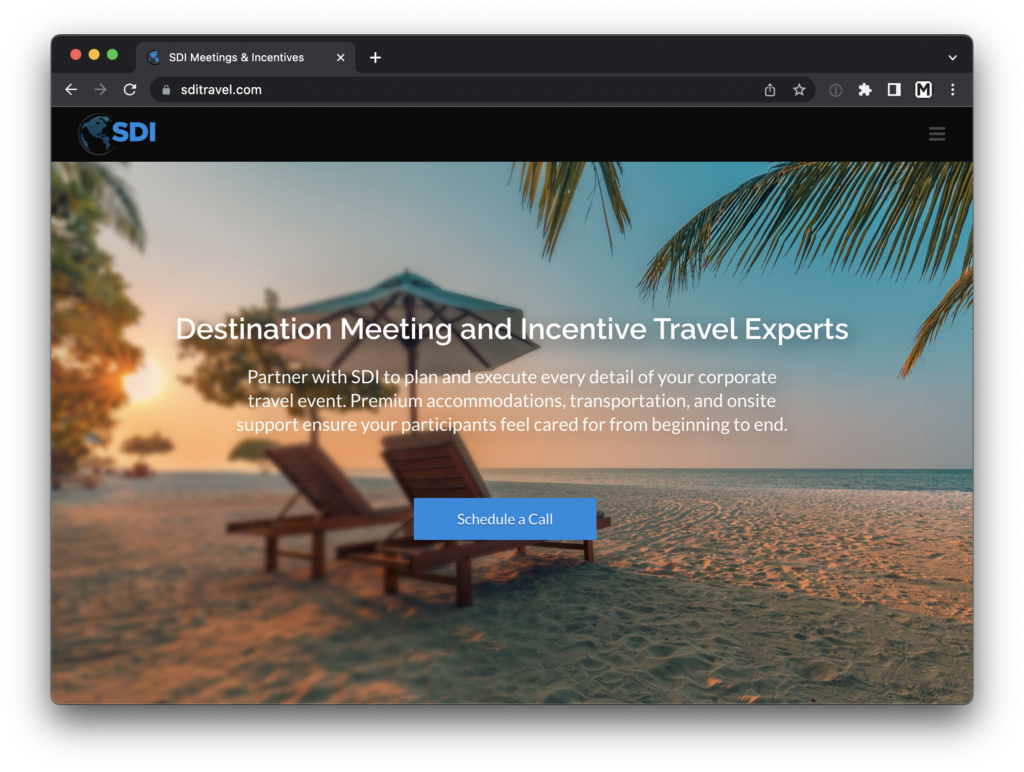Viewport: 1024px width, 772px height.
Task: View site security via the lock icon
Action: (165, 89)
